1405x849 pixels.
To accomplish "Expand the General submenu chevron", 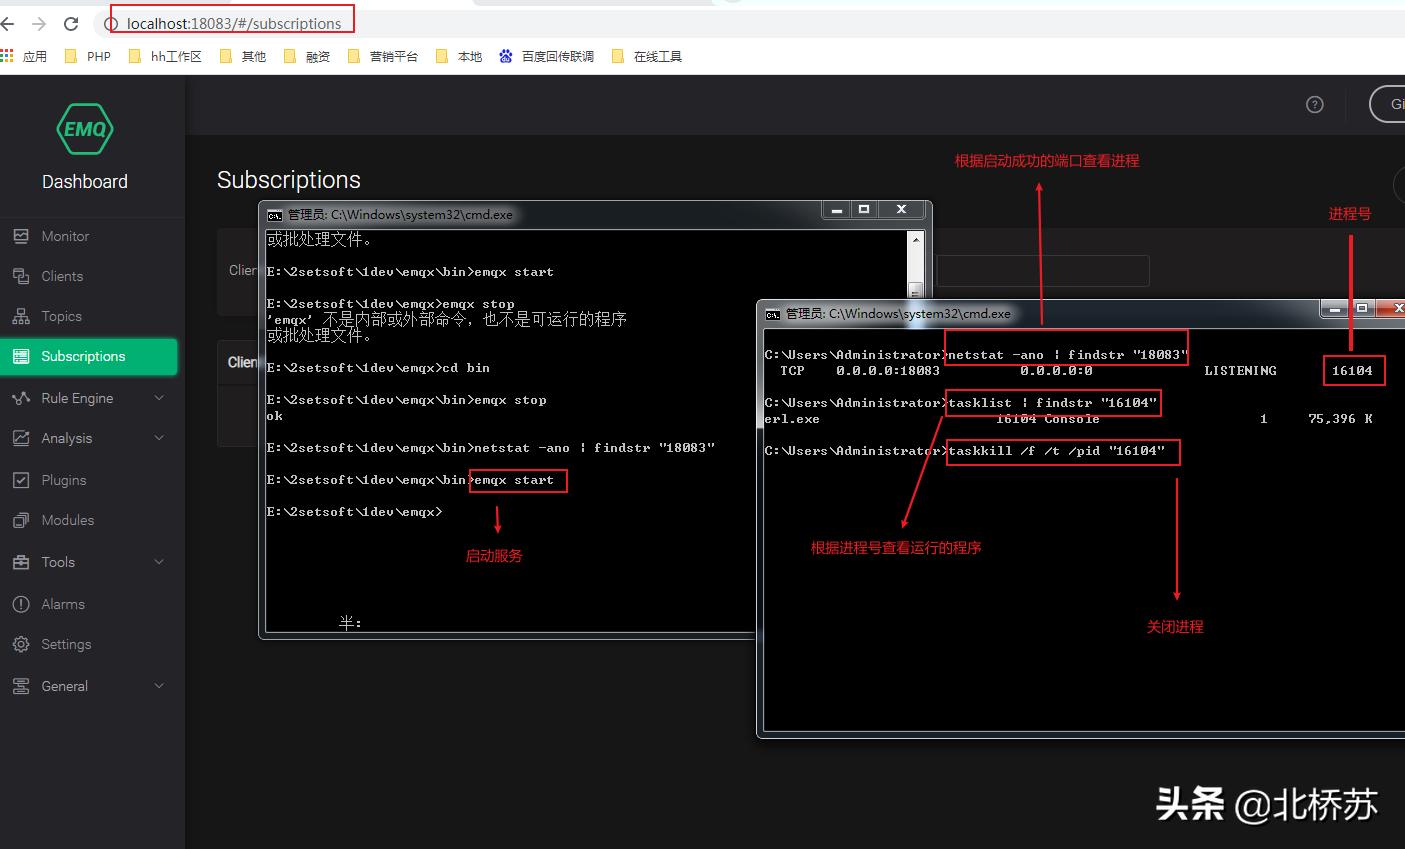I will (x=159, y=686).
